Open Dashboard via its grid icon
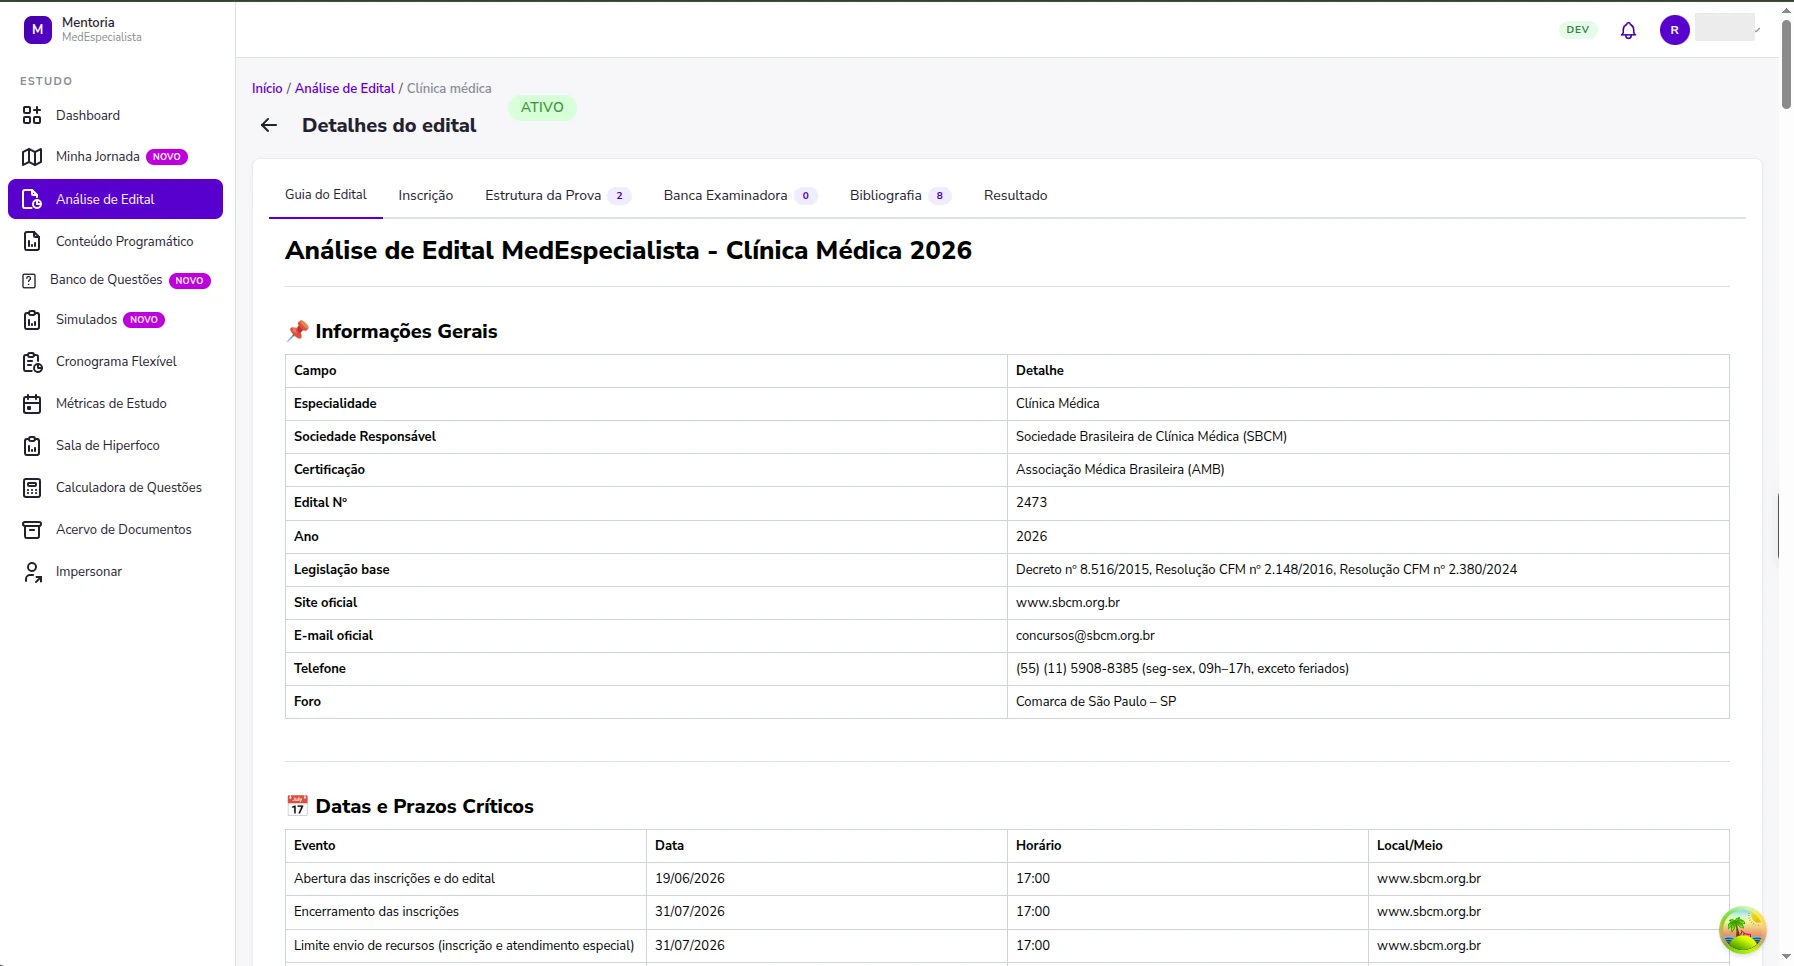This screenshot has height=966, width=1794. point(32,115)
